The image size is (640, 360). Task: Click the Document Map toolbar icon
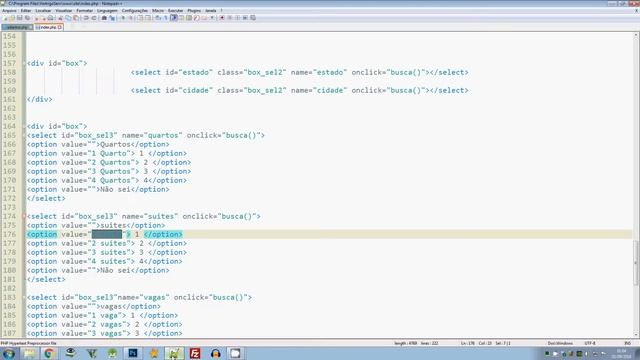189,18
